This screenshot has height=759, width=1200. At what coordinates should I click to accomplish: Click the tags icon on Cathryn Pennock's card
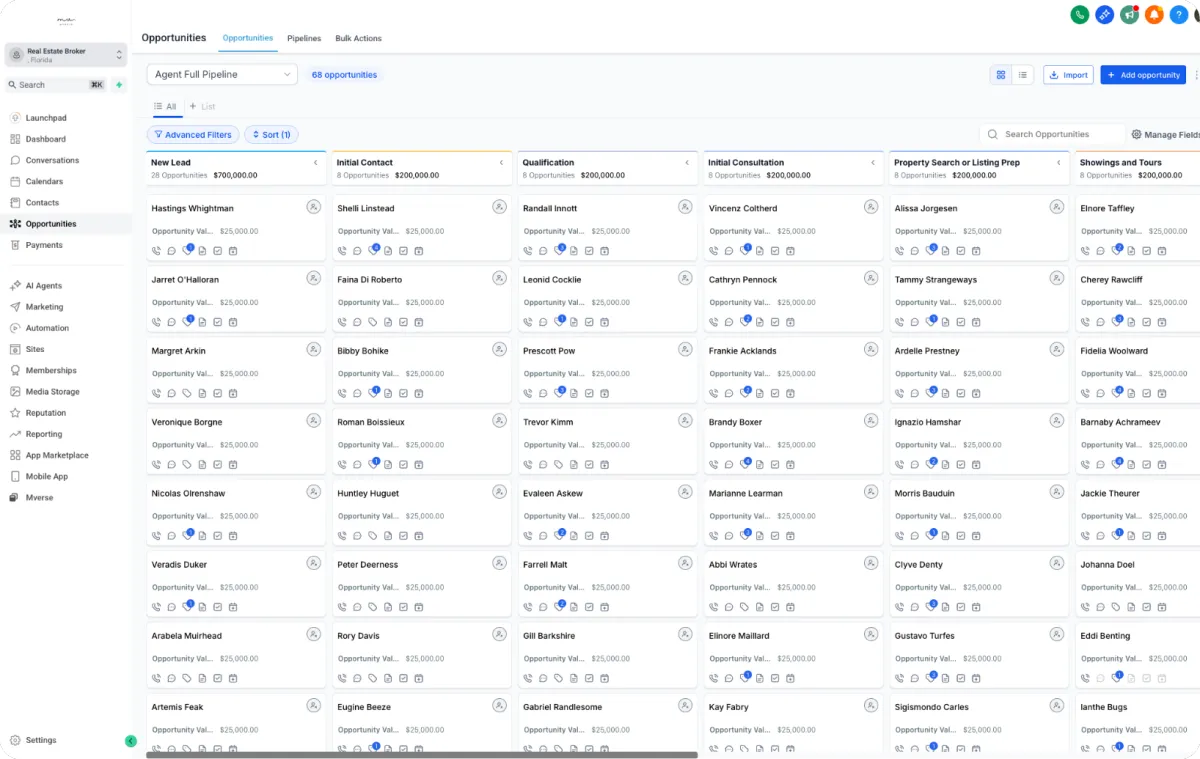pyautogui.click(x=745, y=322)
